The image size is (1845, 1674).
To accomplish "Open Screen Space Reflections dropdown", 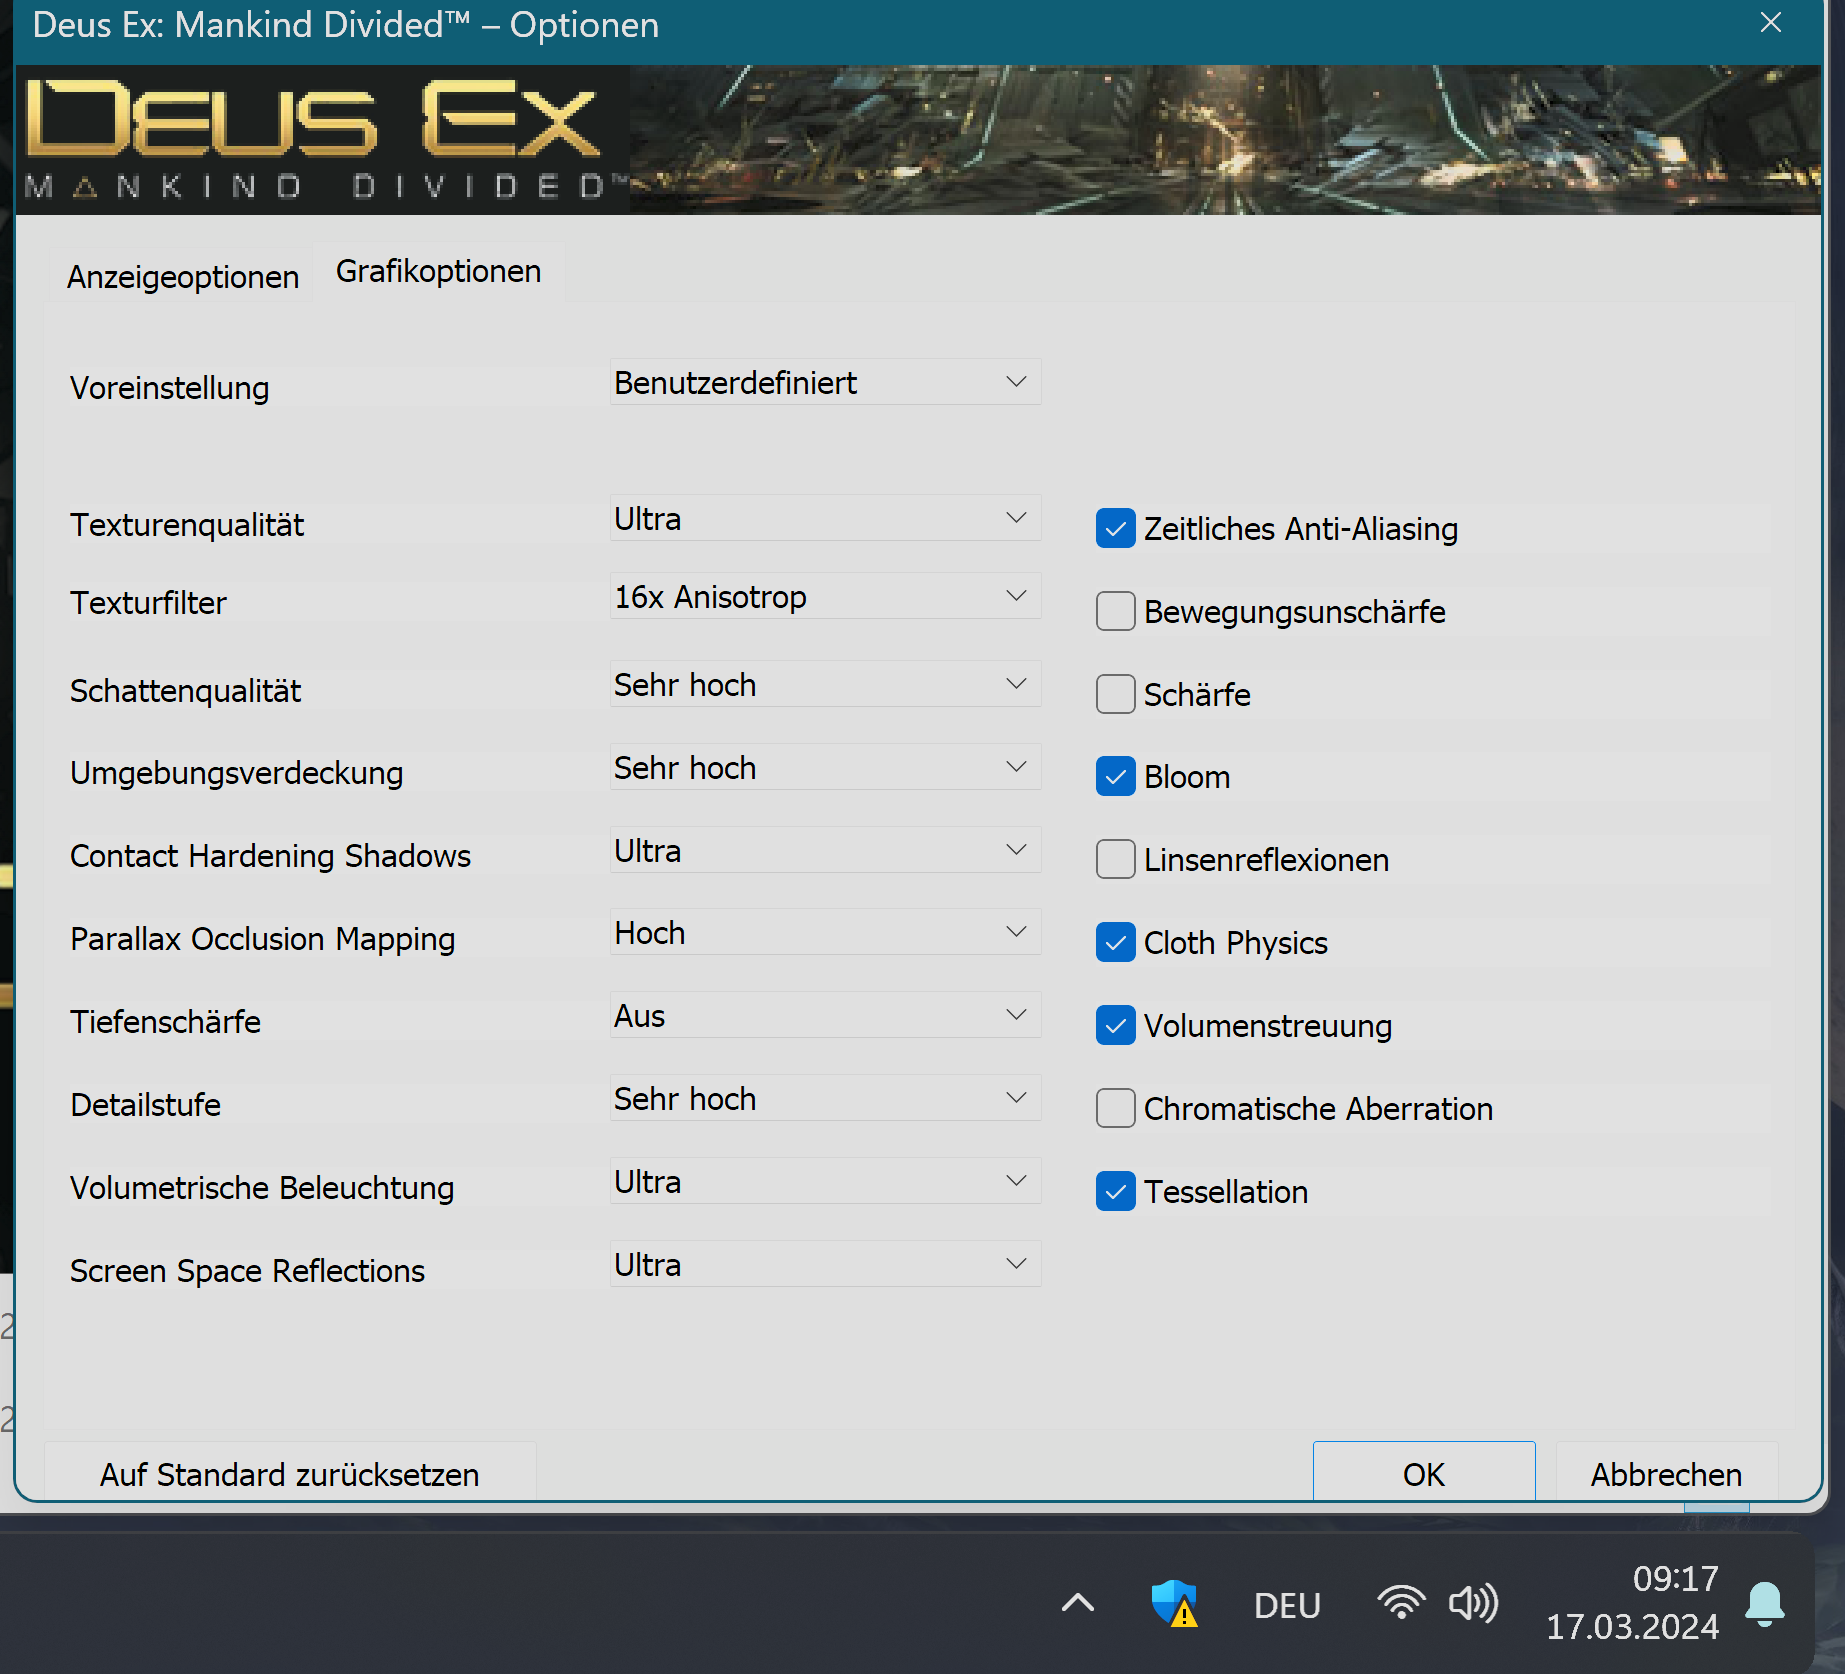I will pyautogui.click(x=825, y=1264).
